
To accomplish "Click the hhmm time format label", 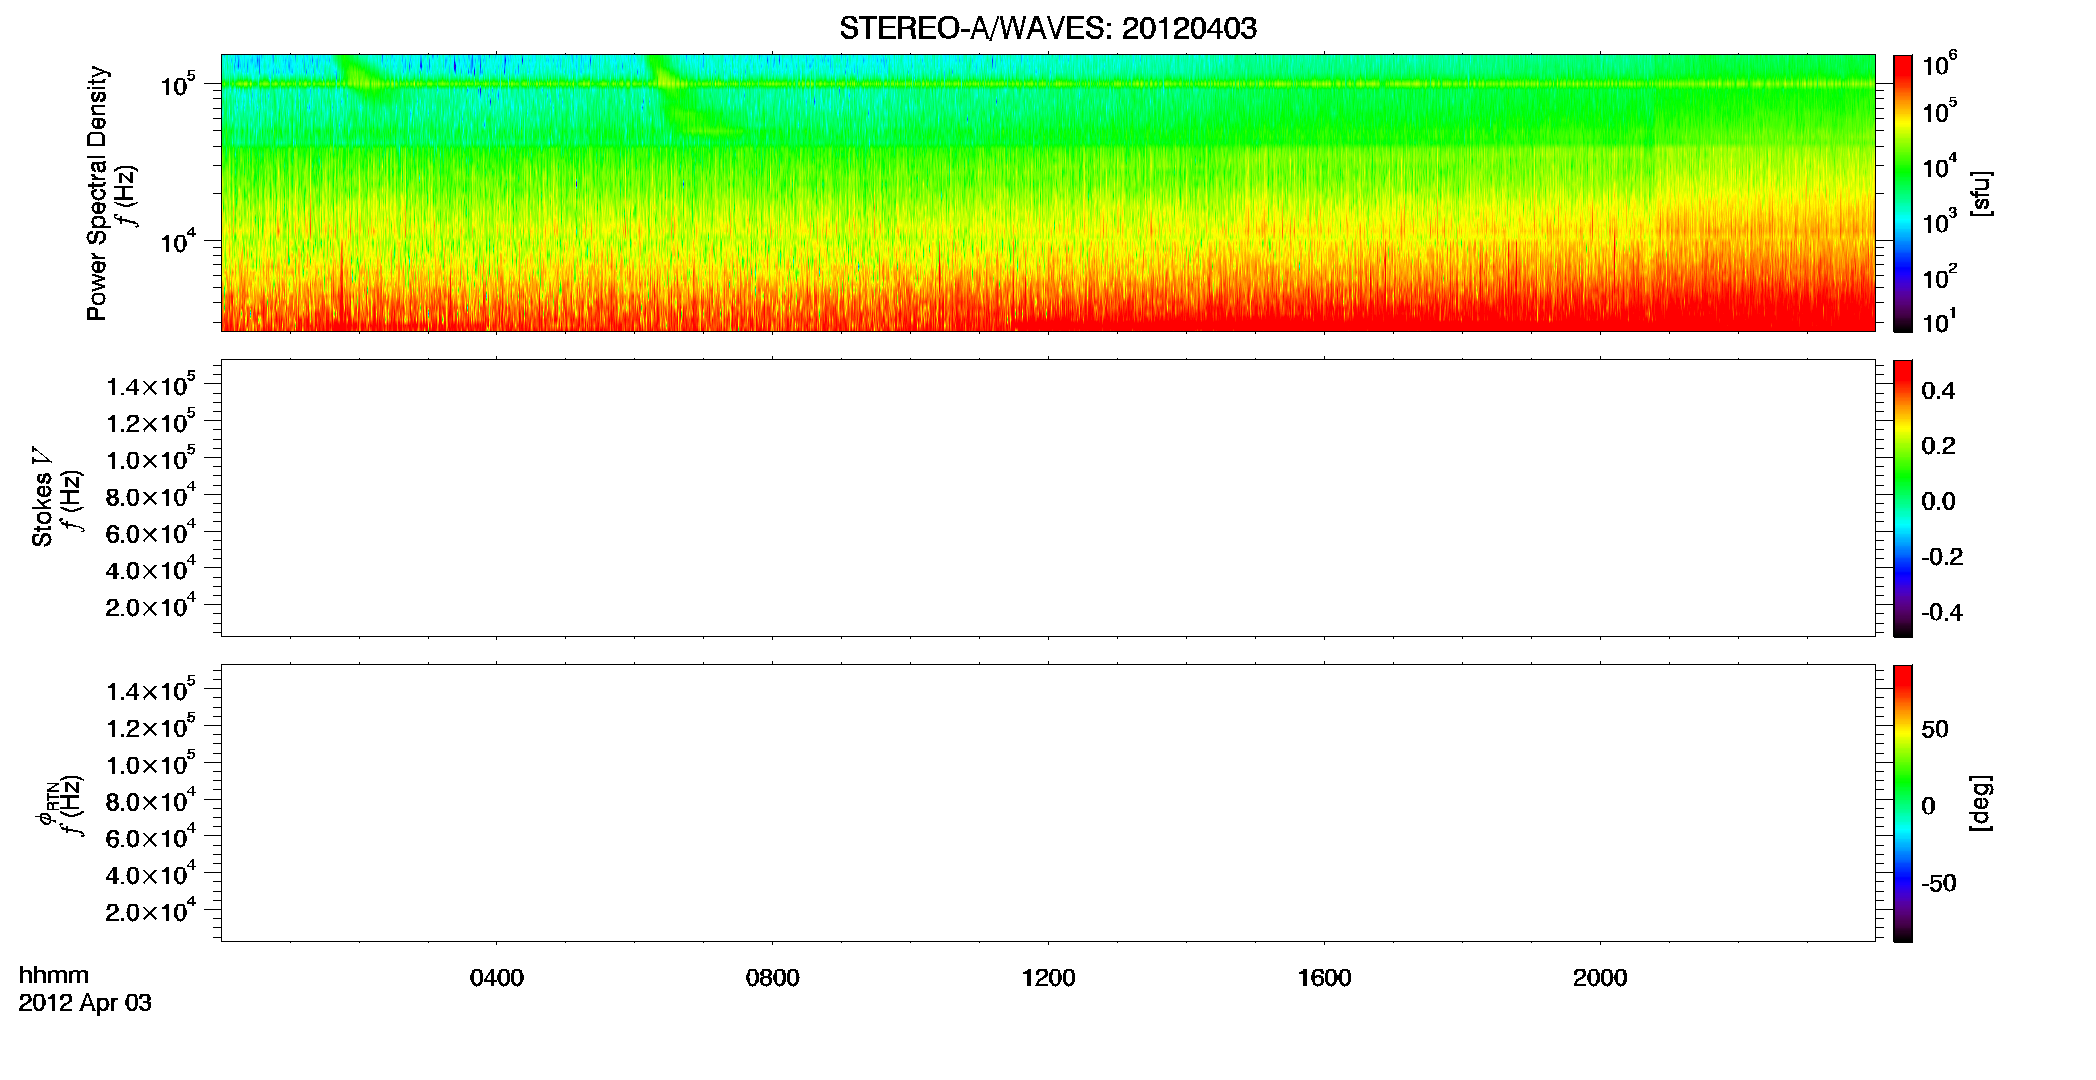I will tap(54, 975).
